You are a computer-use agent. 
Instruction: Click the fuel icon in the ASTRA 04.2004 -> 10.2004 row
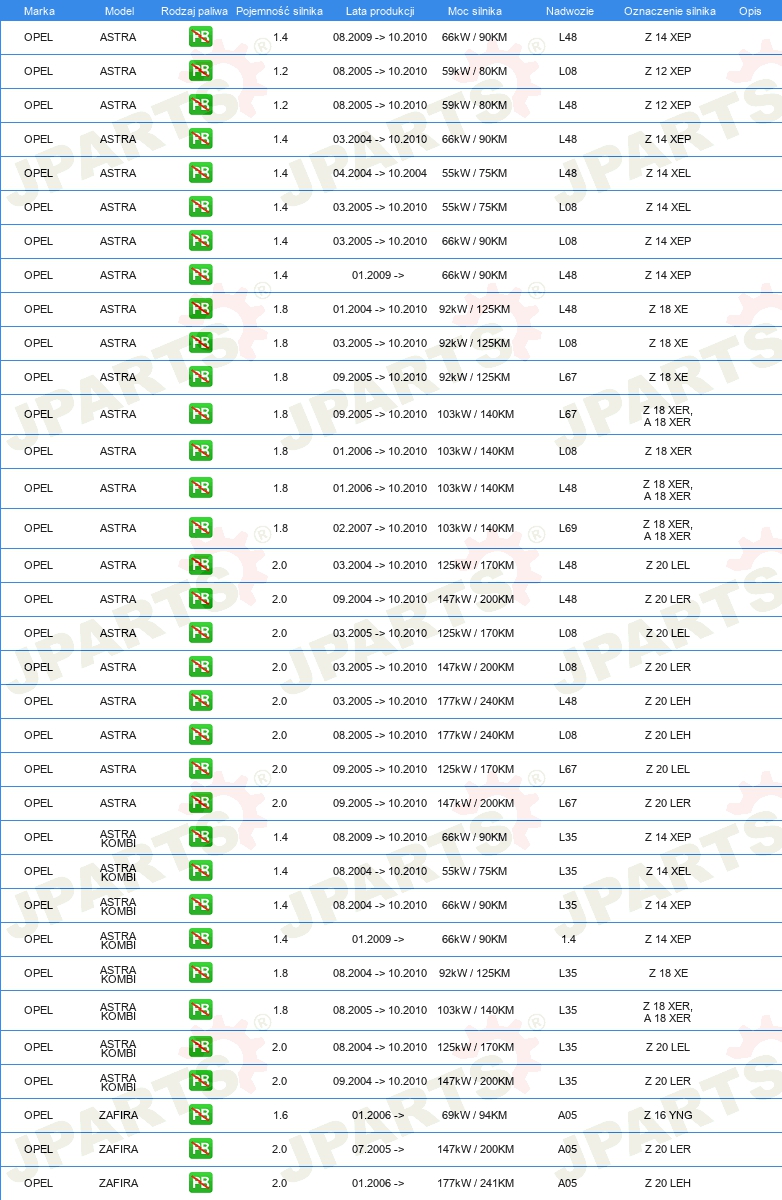pyautogui.click(x=201, y=173)
